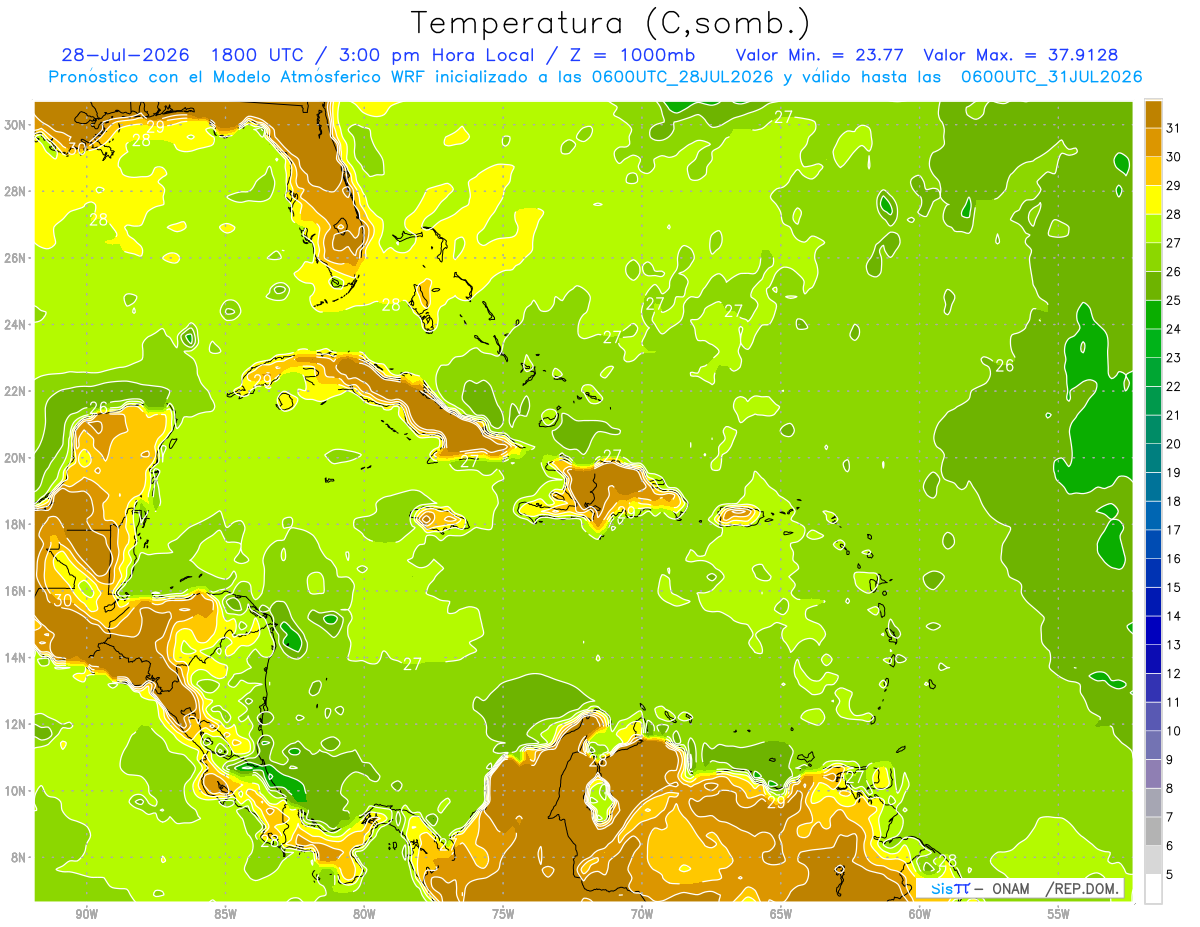Screen dimensions: 1200x927
Task: Click the "30N" latitude label
Action: (17, 124)
